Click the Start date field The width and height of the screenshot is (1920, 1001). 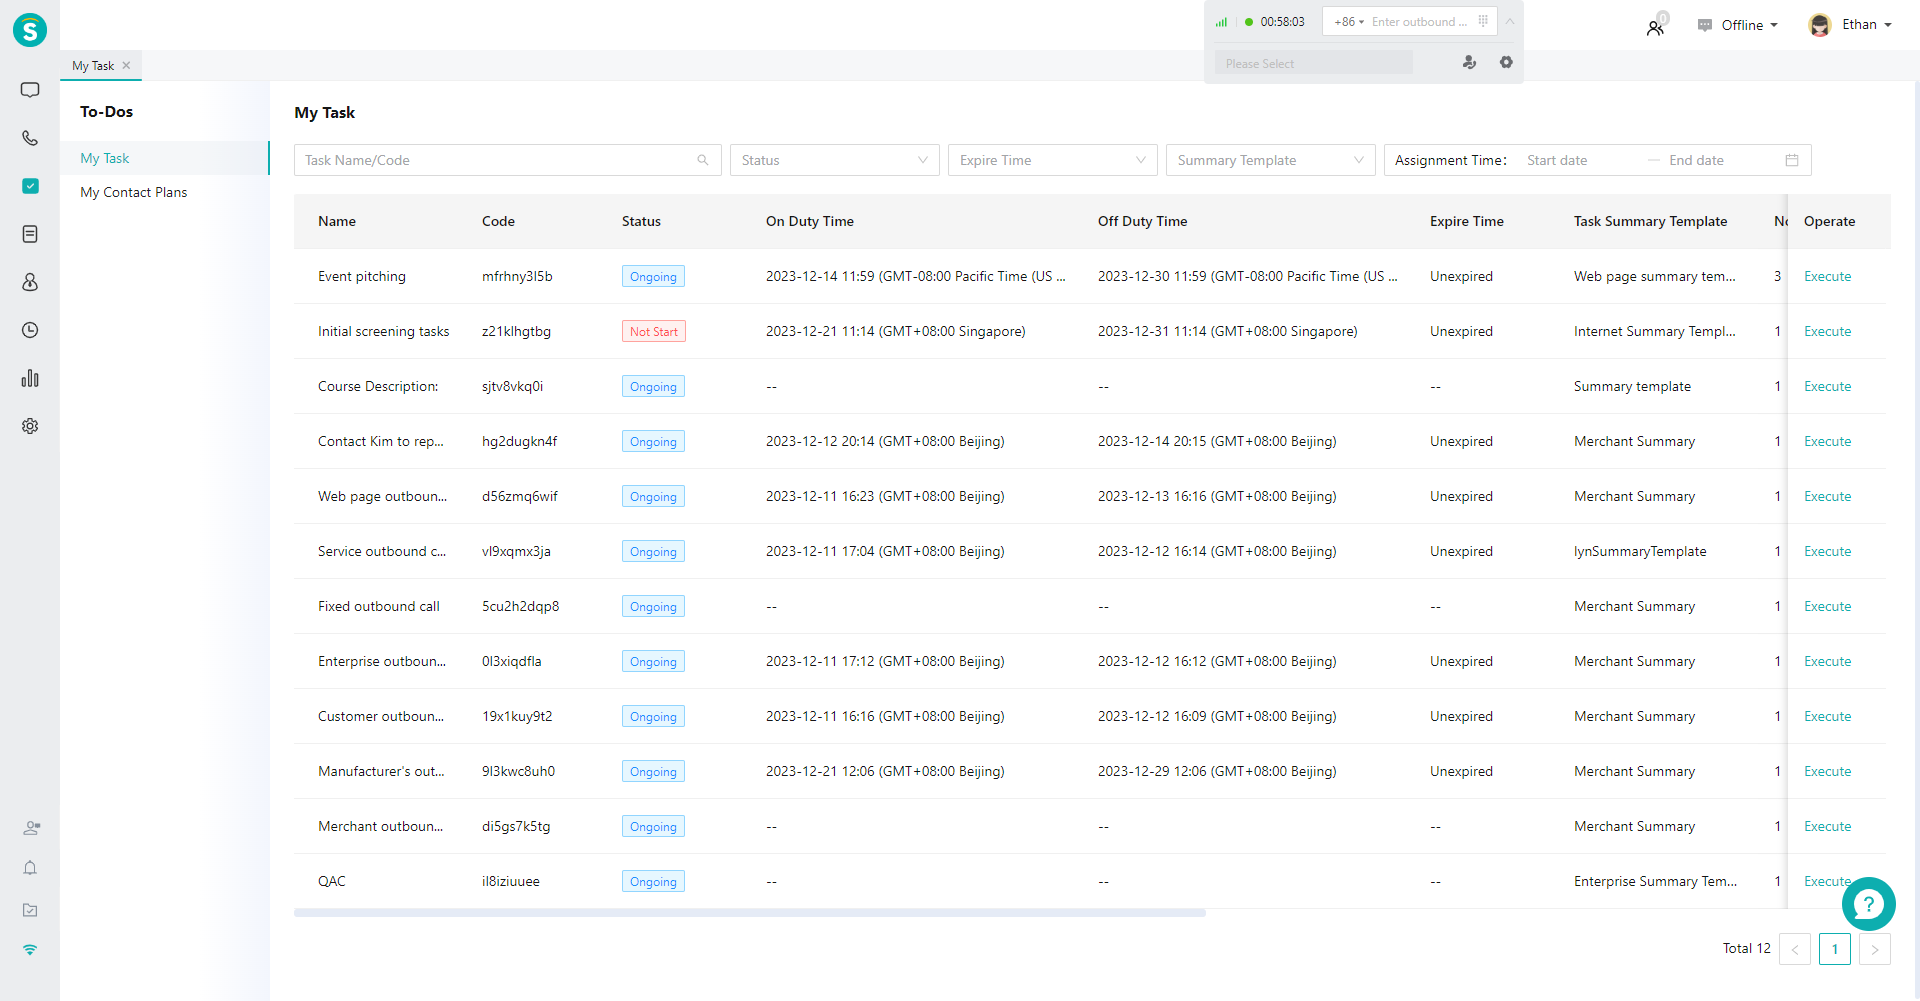pos(1580,160)
